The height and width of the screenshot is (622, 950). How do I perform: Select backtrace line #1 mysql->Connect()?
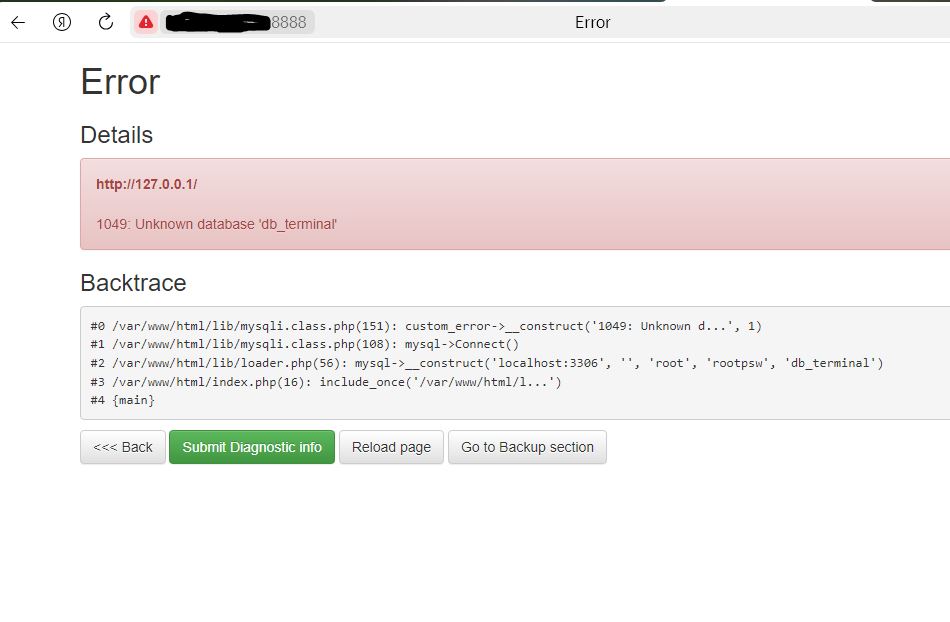point(305,344)
